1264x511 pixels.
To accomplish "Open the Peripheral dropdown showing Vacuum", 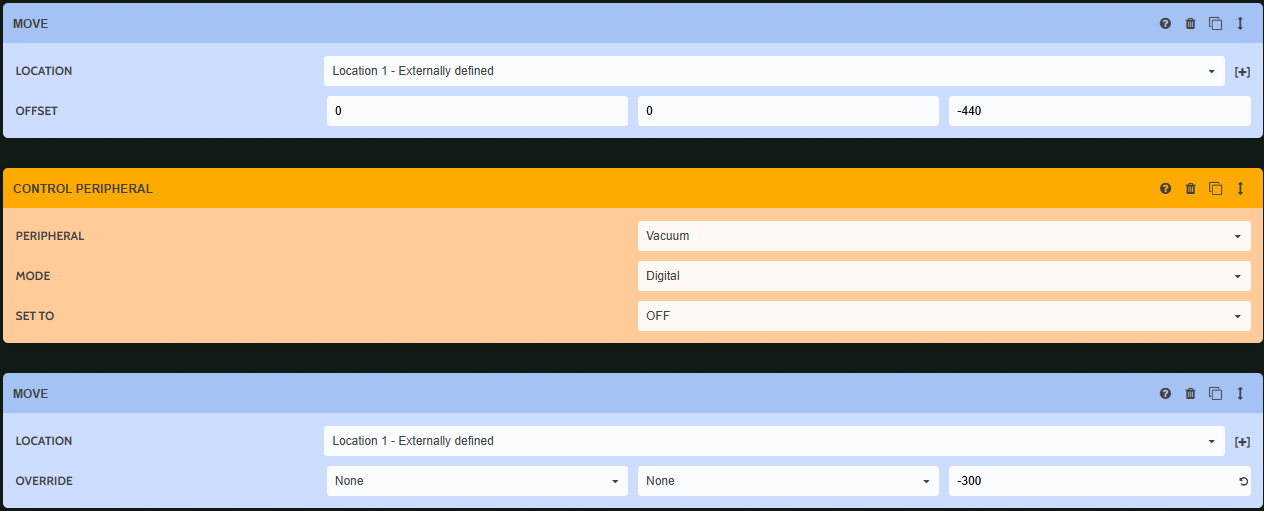I will (943, 236).
